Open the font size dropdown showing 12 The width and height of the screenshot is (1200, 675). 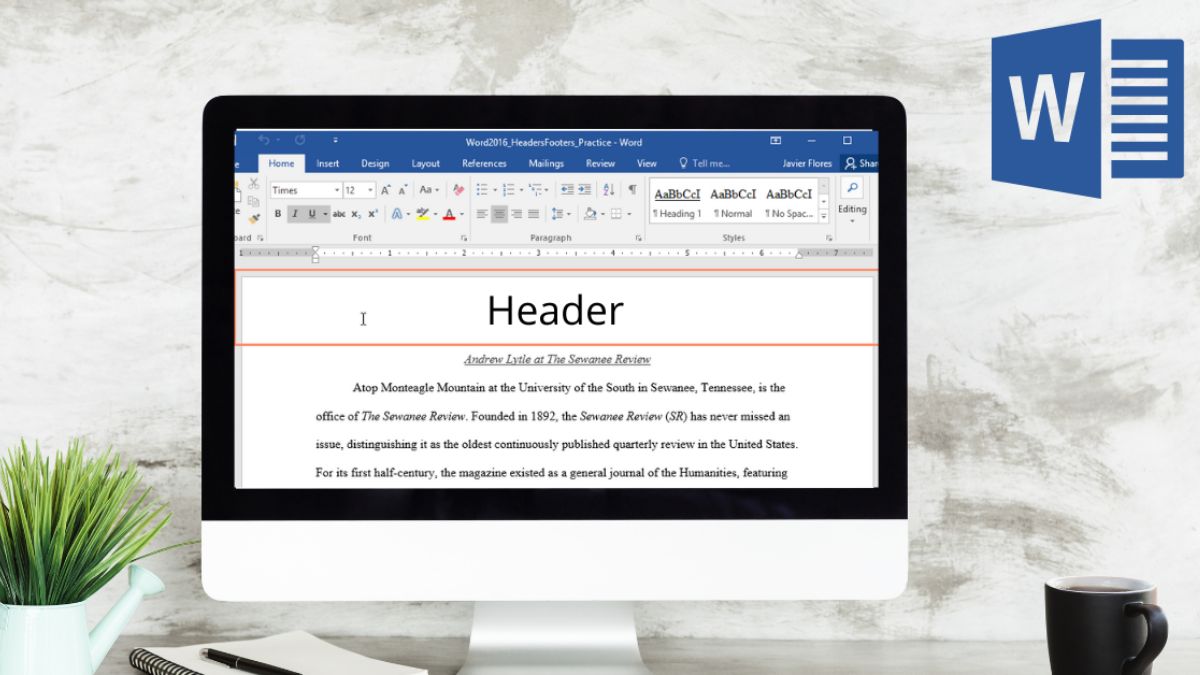pos(360,190)
